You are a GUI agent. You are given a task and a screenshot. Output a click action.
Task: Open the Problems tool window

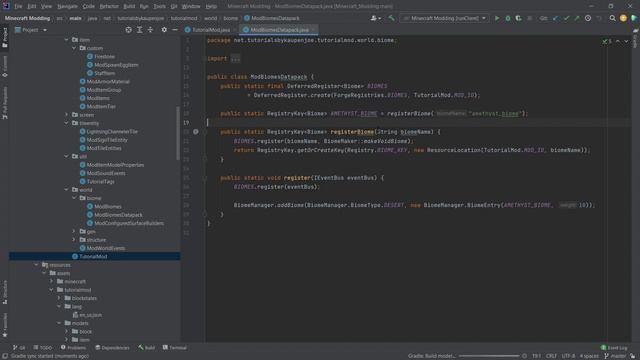coord(73,348)
